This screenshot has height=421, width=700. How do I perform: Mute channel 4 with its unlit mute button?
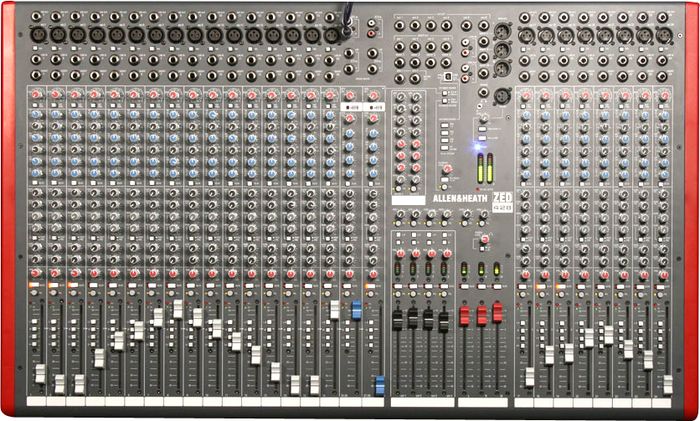click(x=94, y=285)
